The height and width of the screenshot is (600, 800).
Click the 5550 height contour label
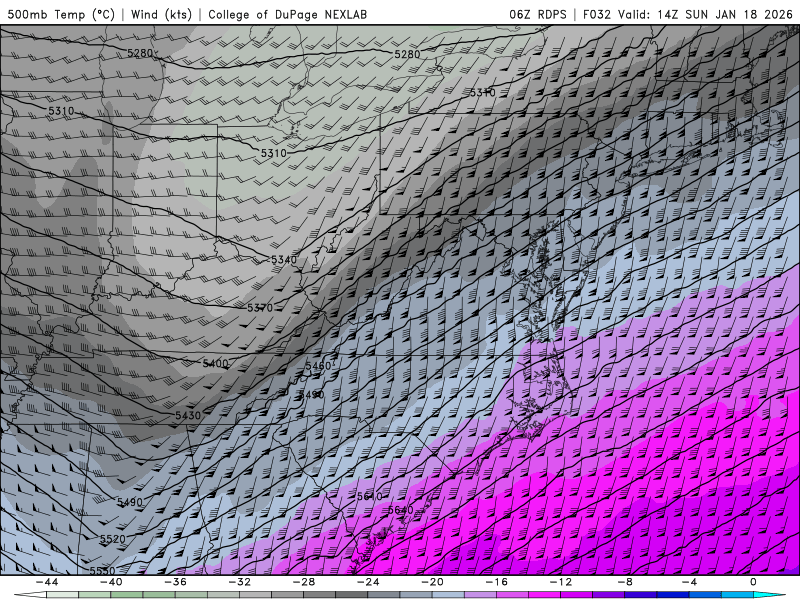[103, 570]
